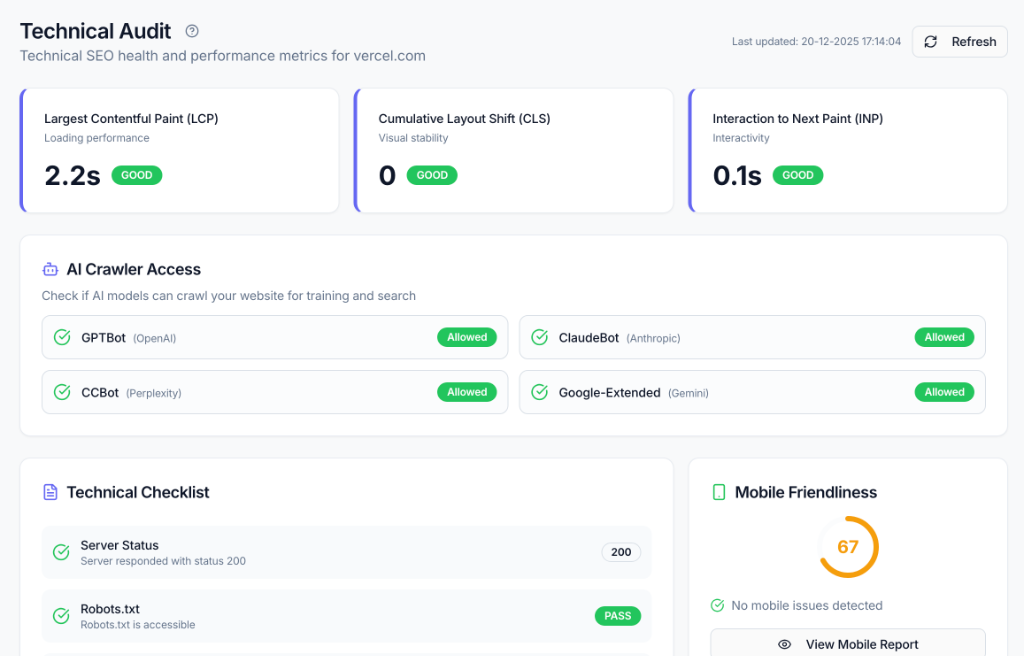
Task: Select the Cumulative Layout Shift metric card
Action: [x=513, y=150]
